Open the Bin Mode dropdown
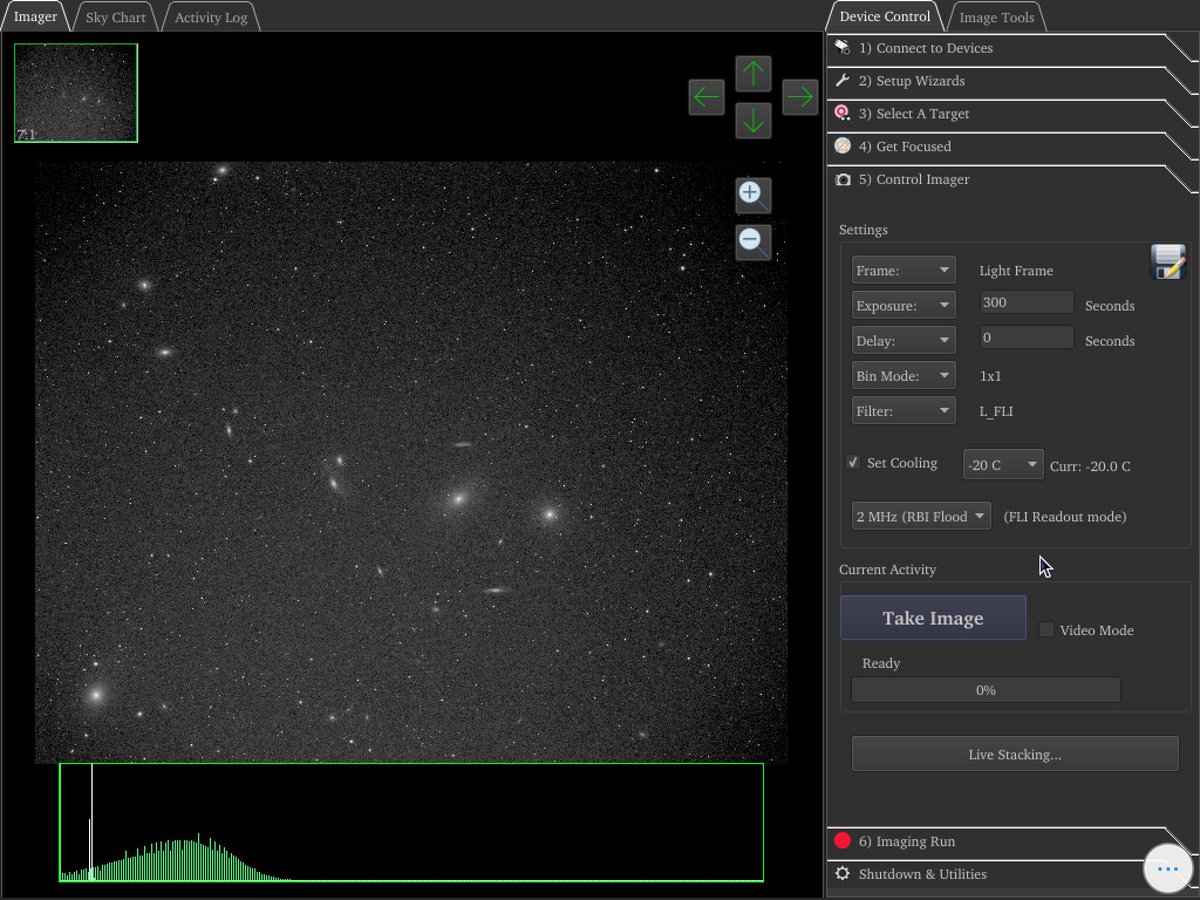 tap(904, 376)
